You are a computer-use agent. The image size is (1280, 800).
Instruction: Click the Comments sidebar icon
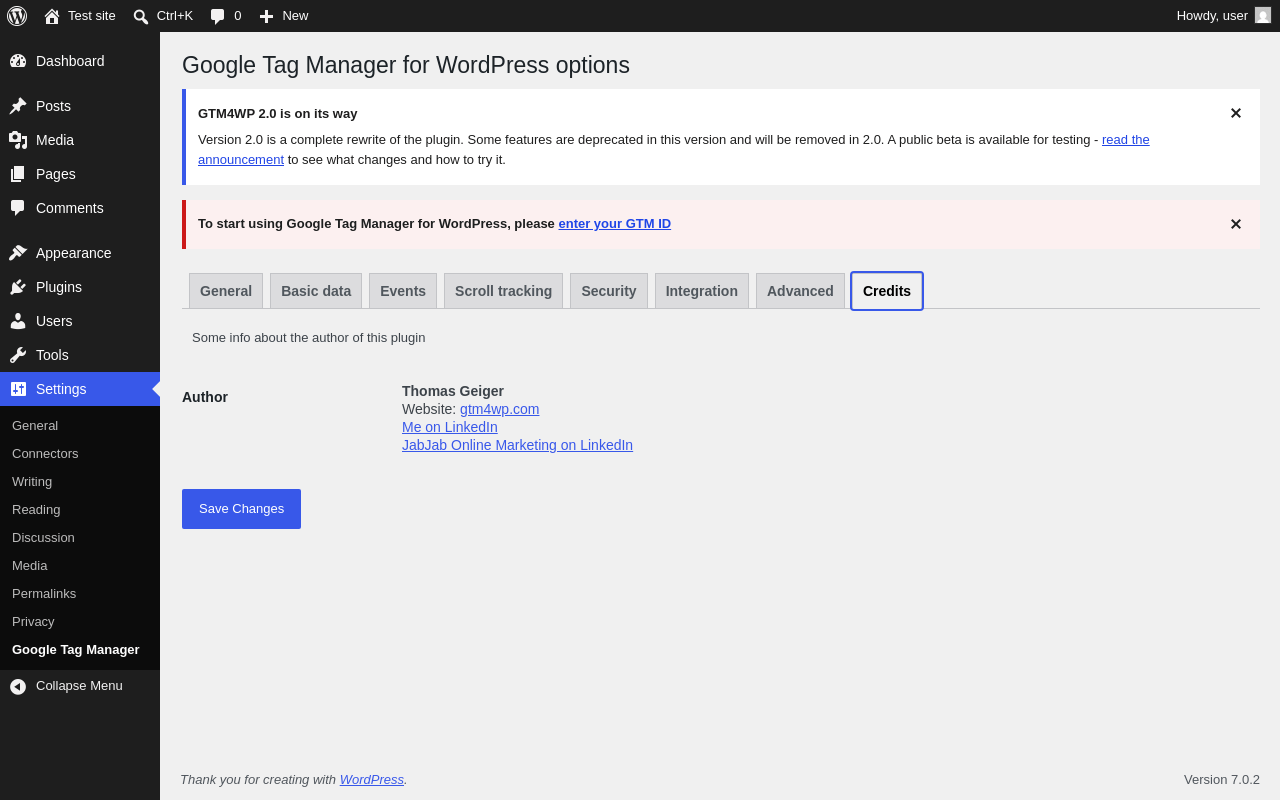18,208
